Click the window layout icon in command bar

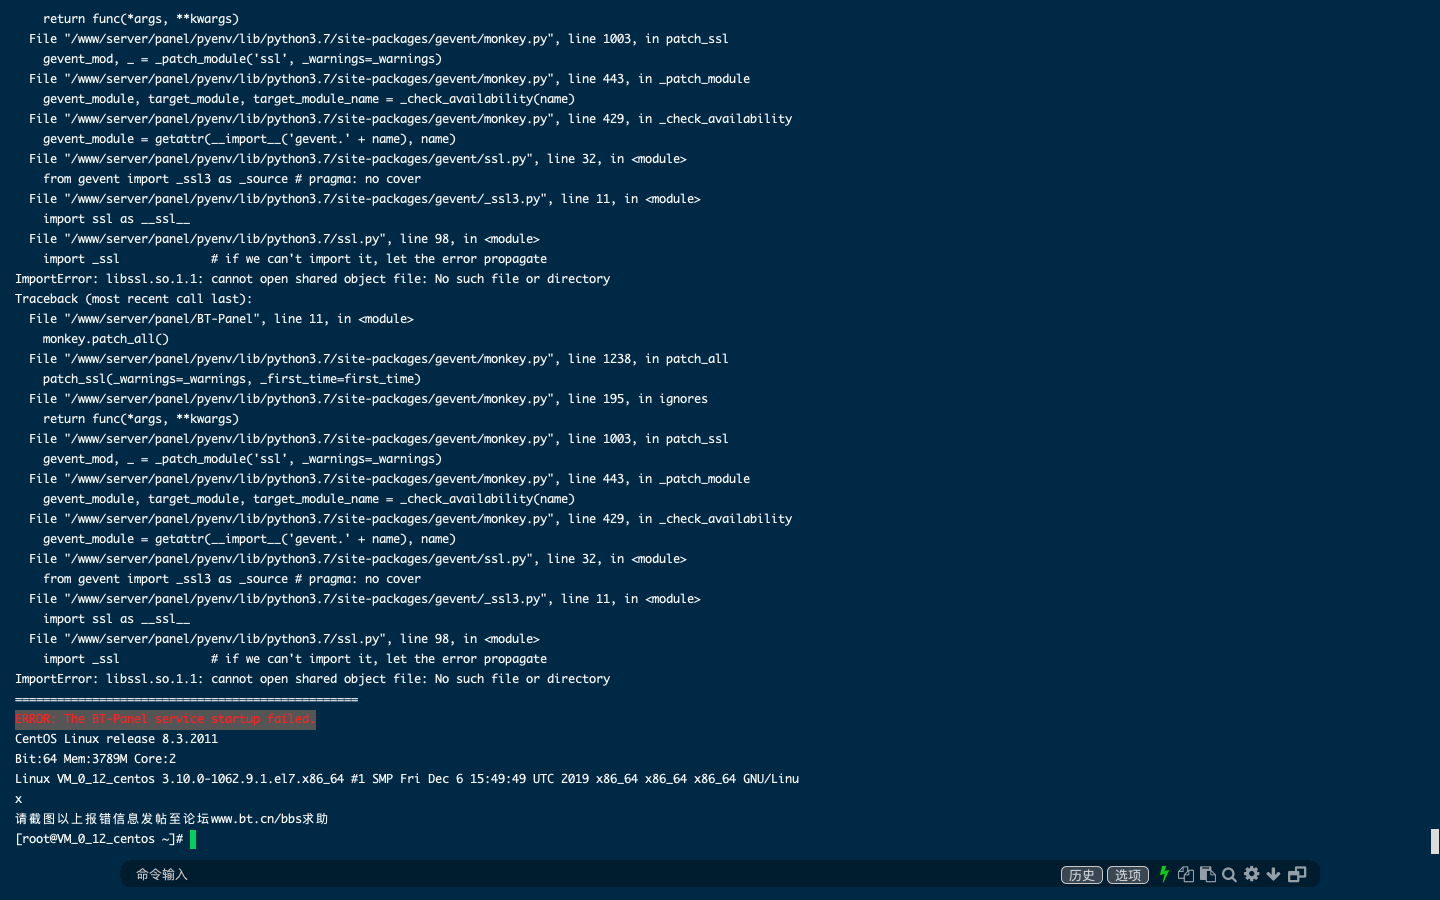tap(1297, 874)
